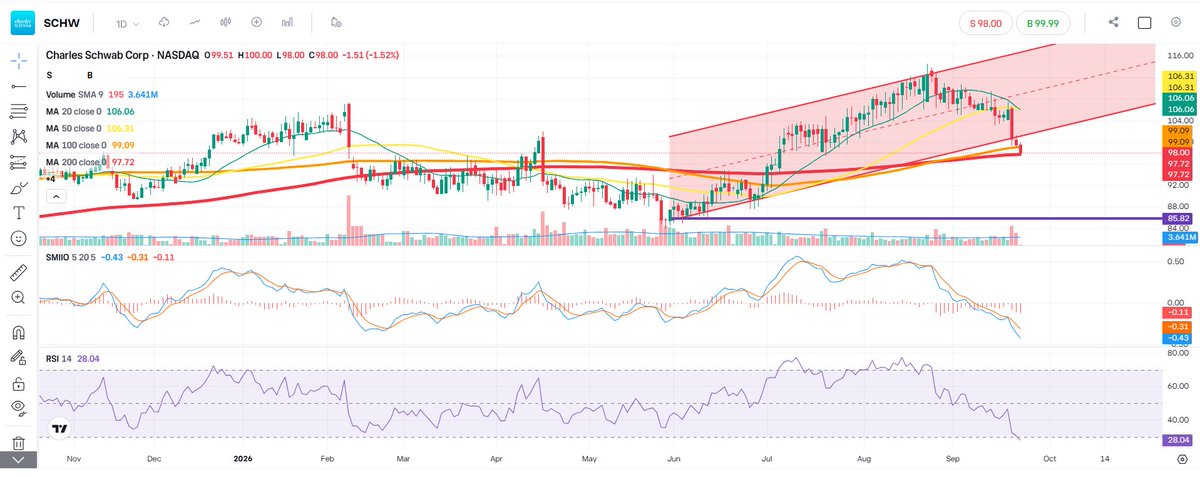Click the 2026 year marker on time axis
Viewport: 1200px width, 477px height.
pos(241,457)
